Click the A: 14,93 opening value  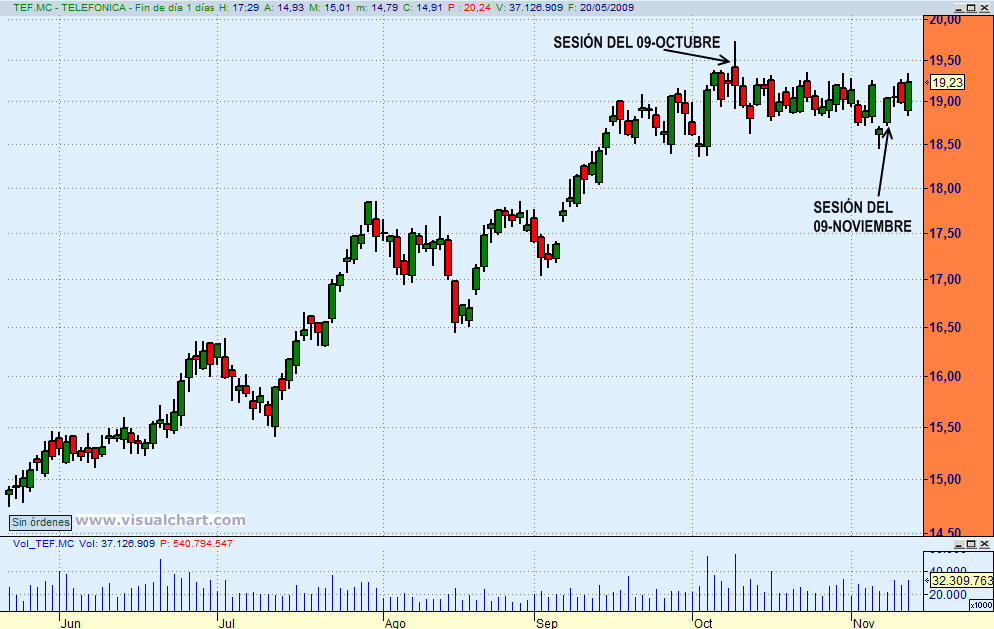[284, 8]
